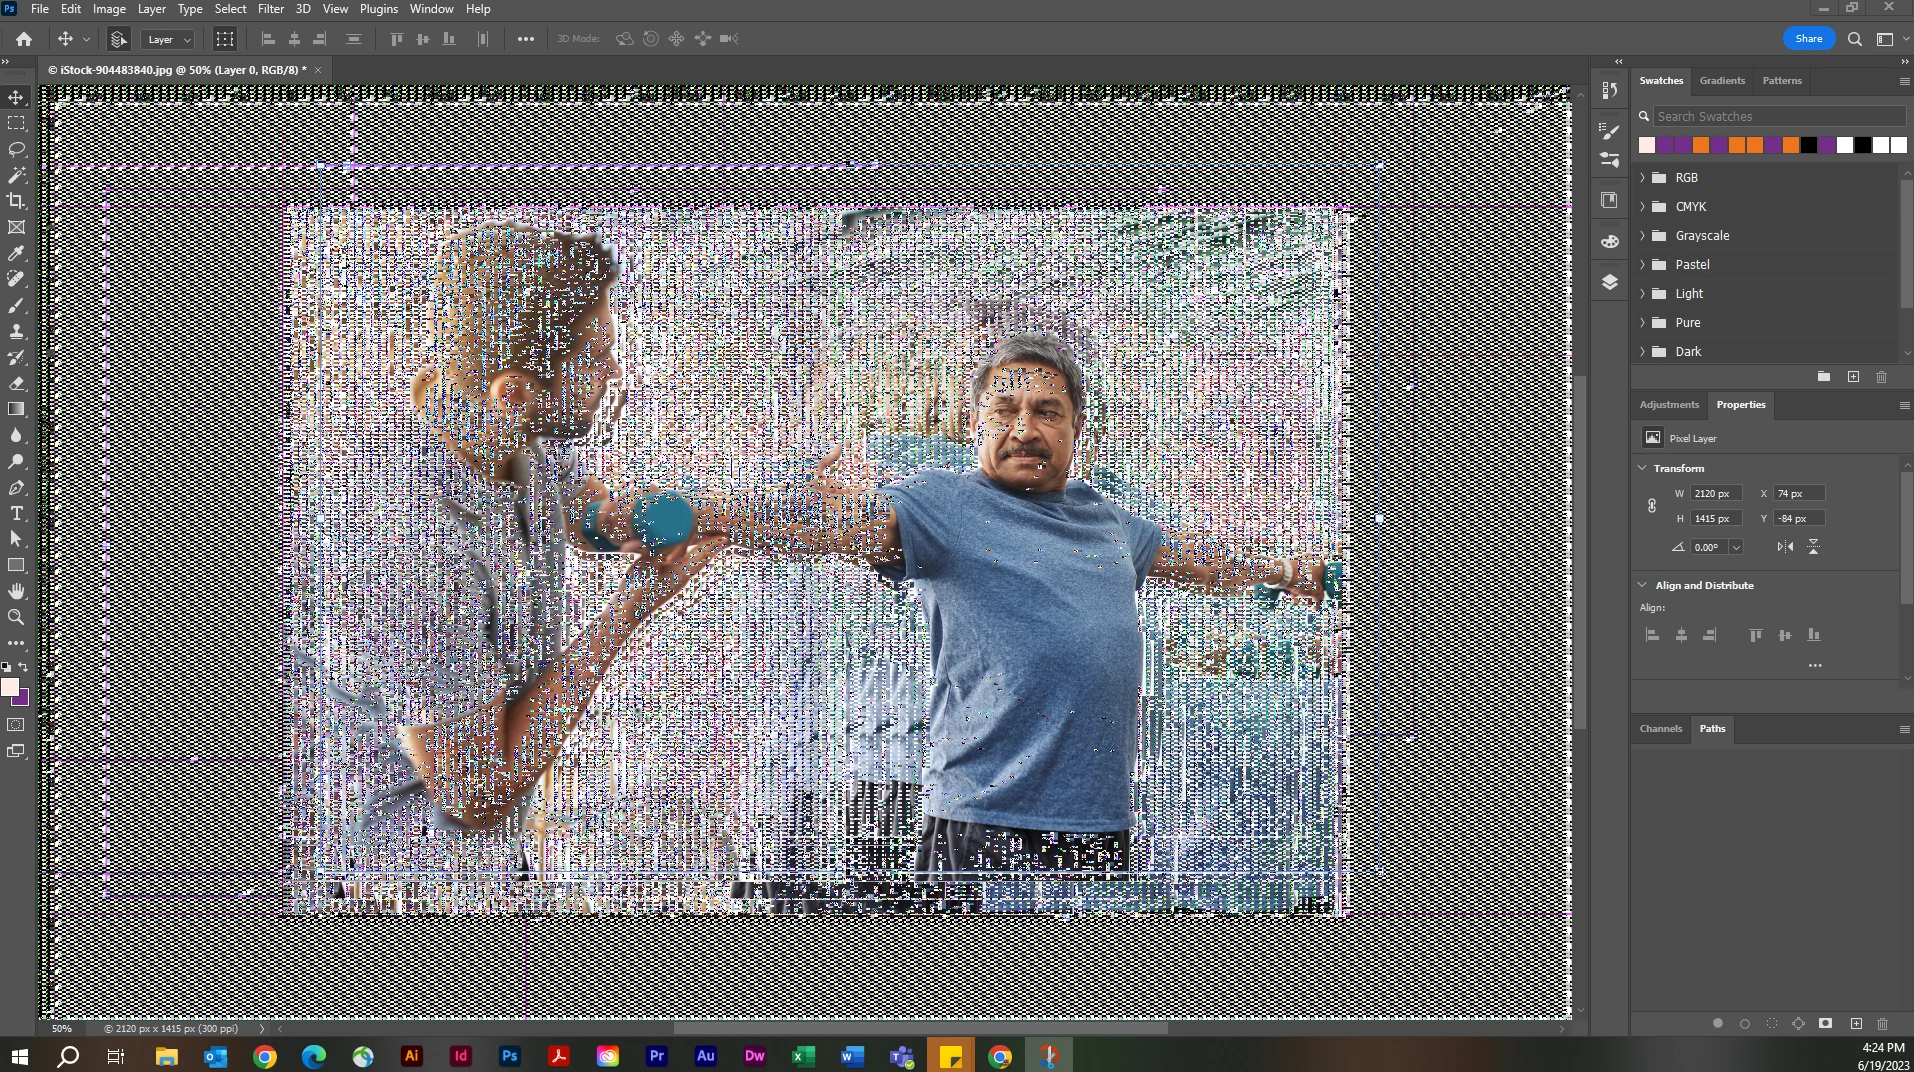Open the Search icon near Share
Viewport: 1914px width, 1072px height.
pyautogui.click(x=1855, y=39)
